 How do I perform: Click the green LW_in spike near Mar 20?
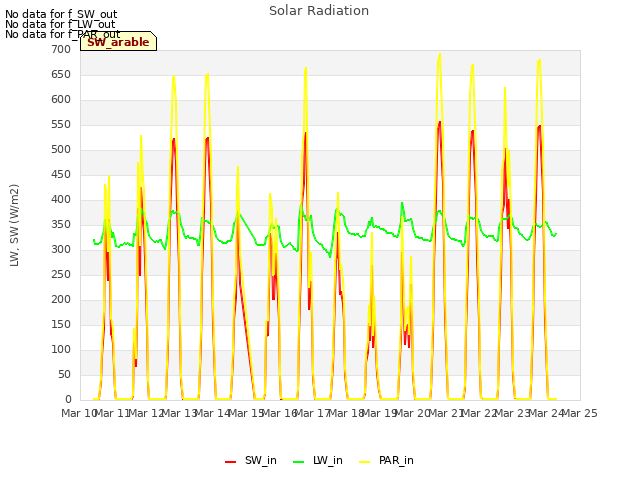(402, 203)
